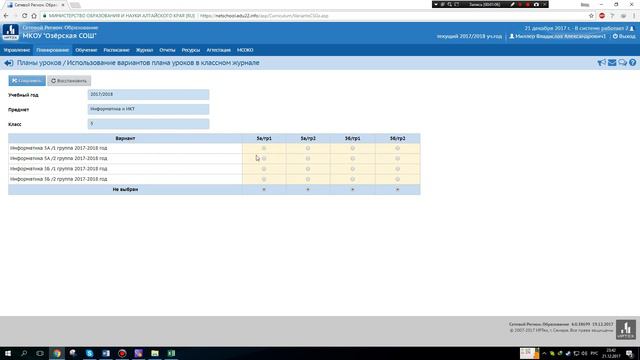
Task: Open the Класс field showing 5
Action: (148, 124)
